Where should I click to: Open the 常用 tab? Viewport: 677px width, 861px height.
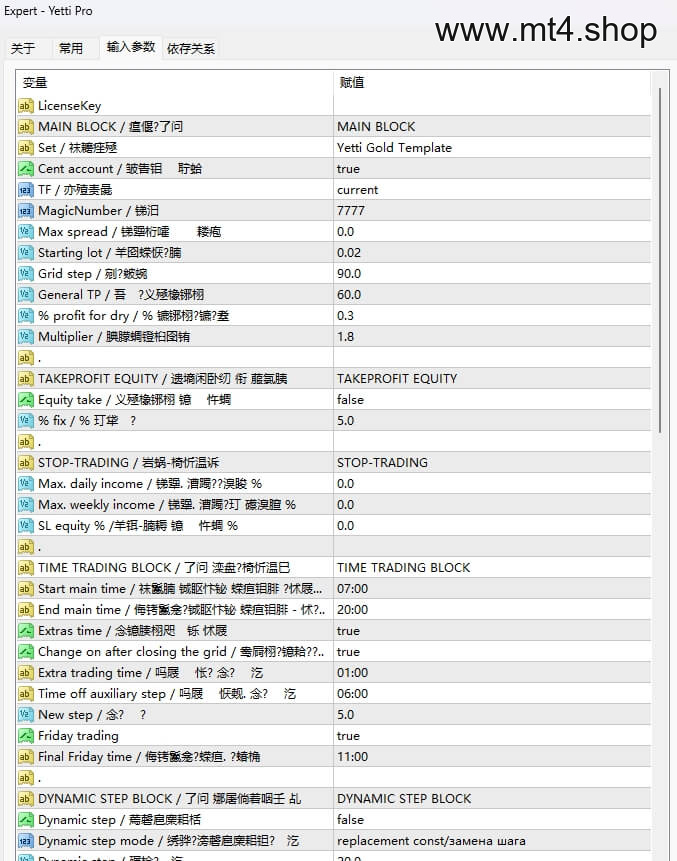click(71, 48)
